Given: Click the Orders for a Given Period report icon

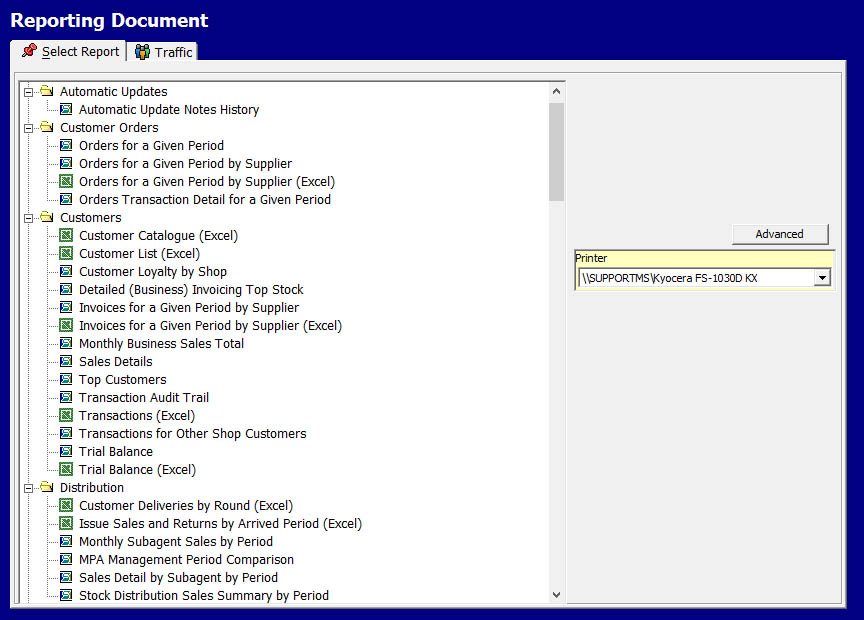Looking at the screenshot, I should tap(66, 145).
